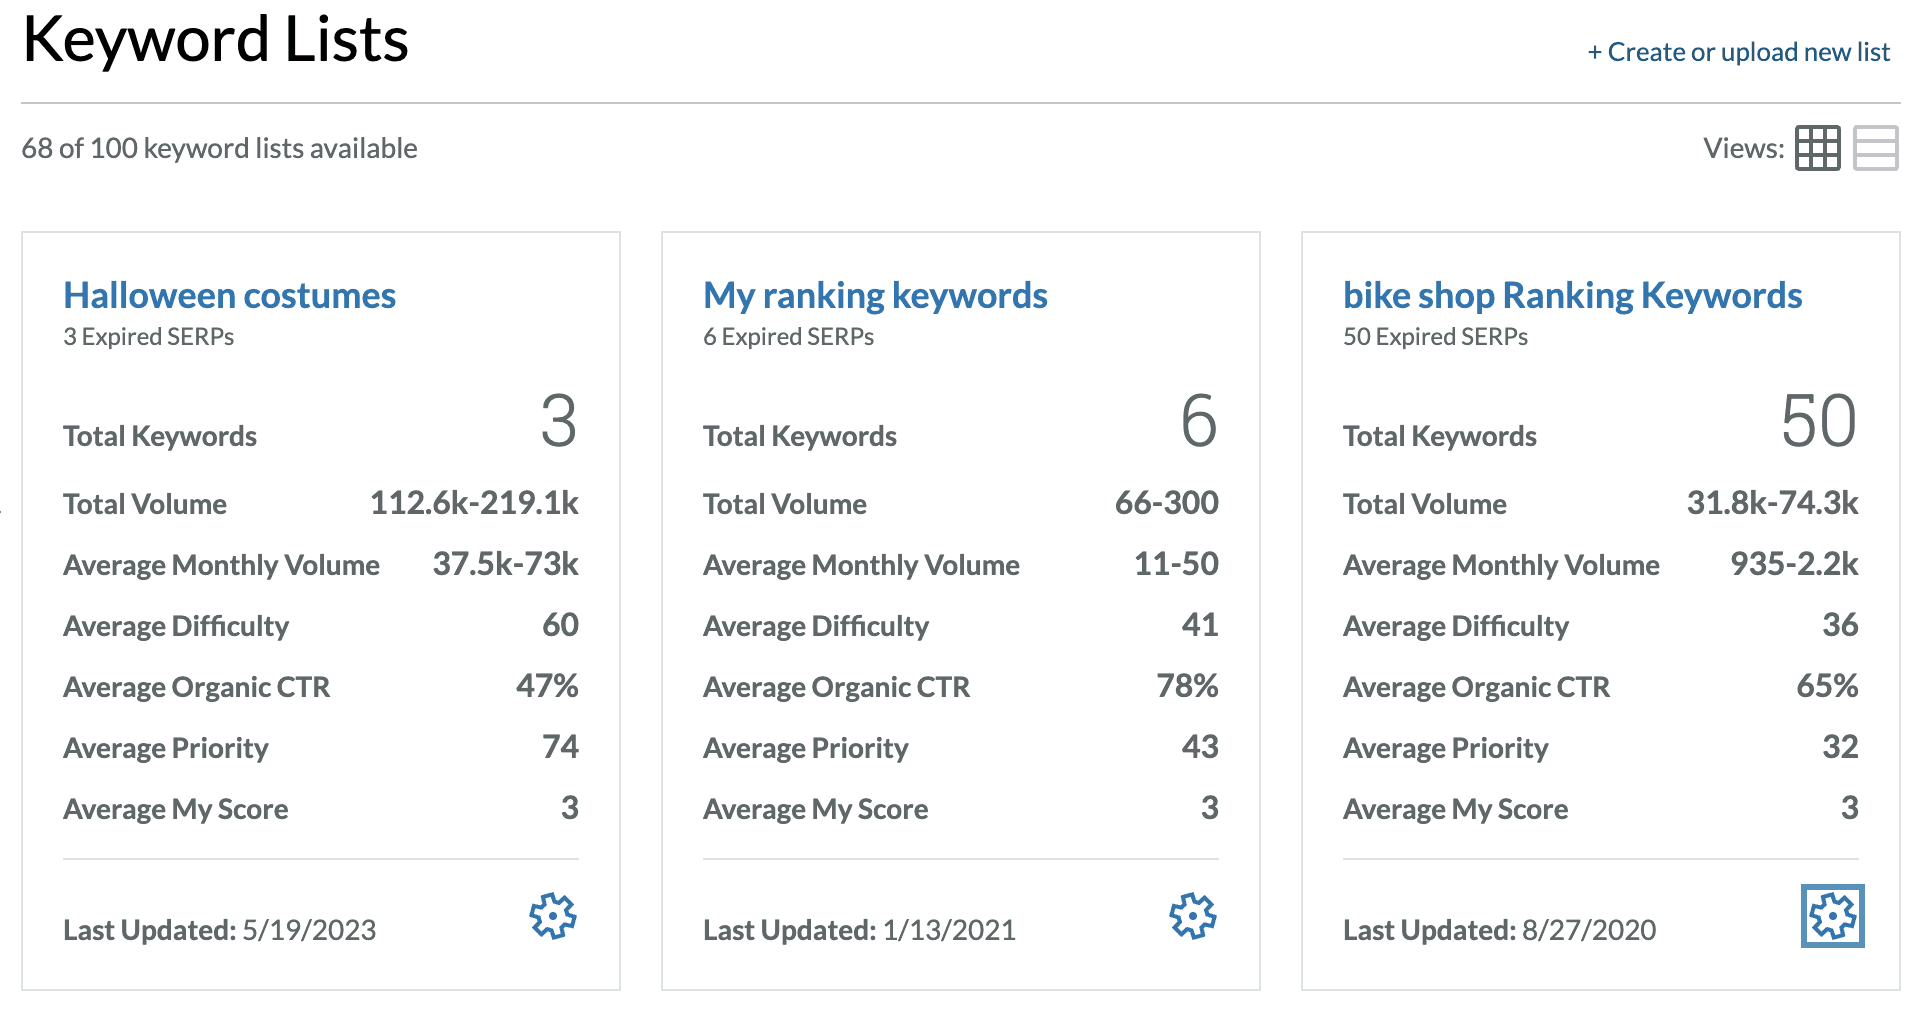Open the Halloween costumes keyword list
1914x1020 pixels.
point(229,296)
